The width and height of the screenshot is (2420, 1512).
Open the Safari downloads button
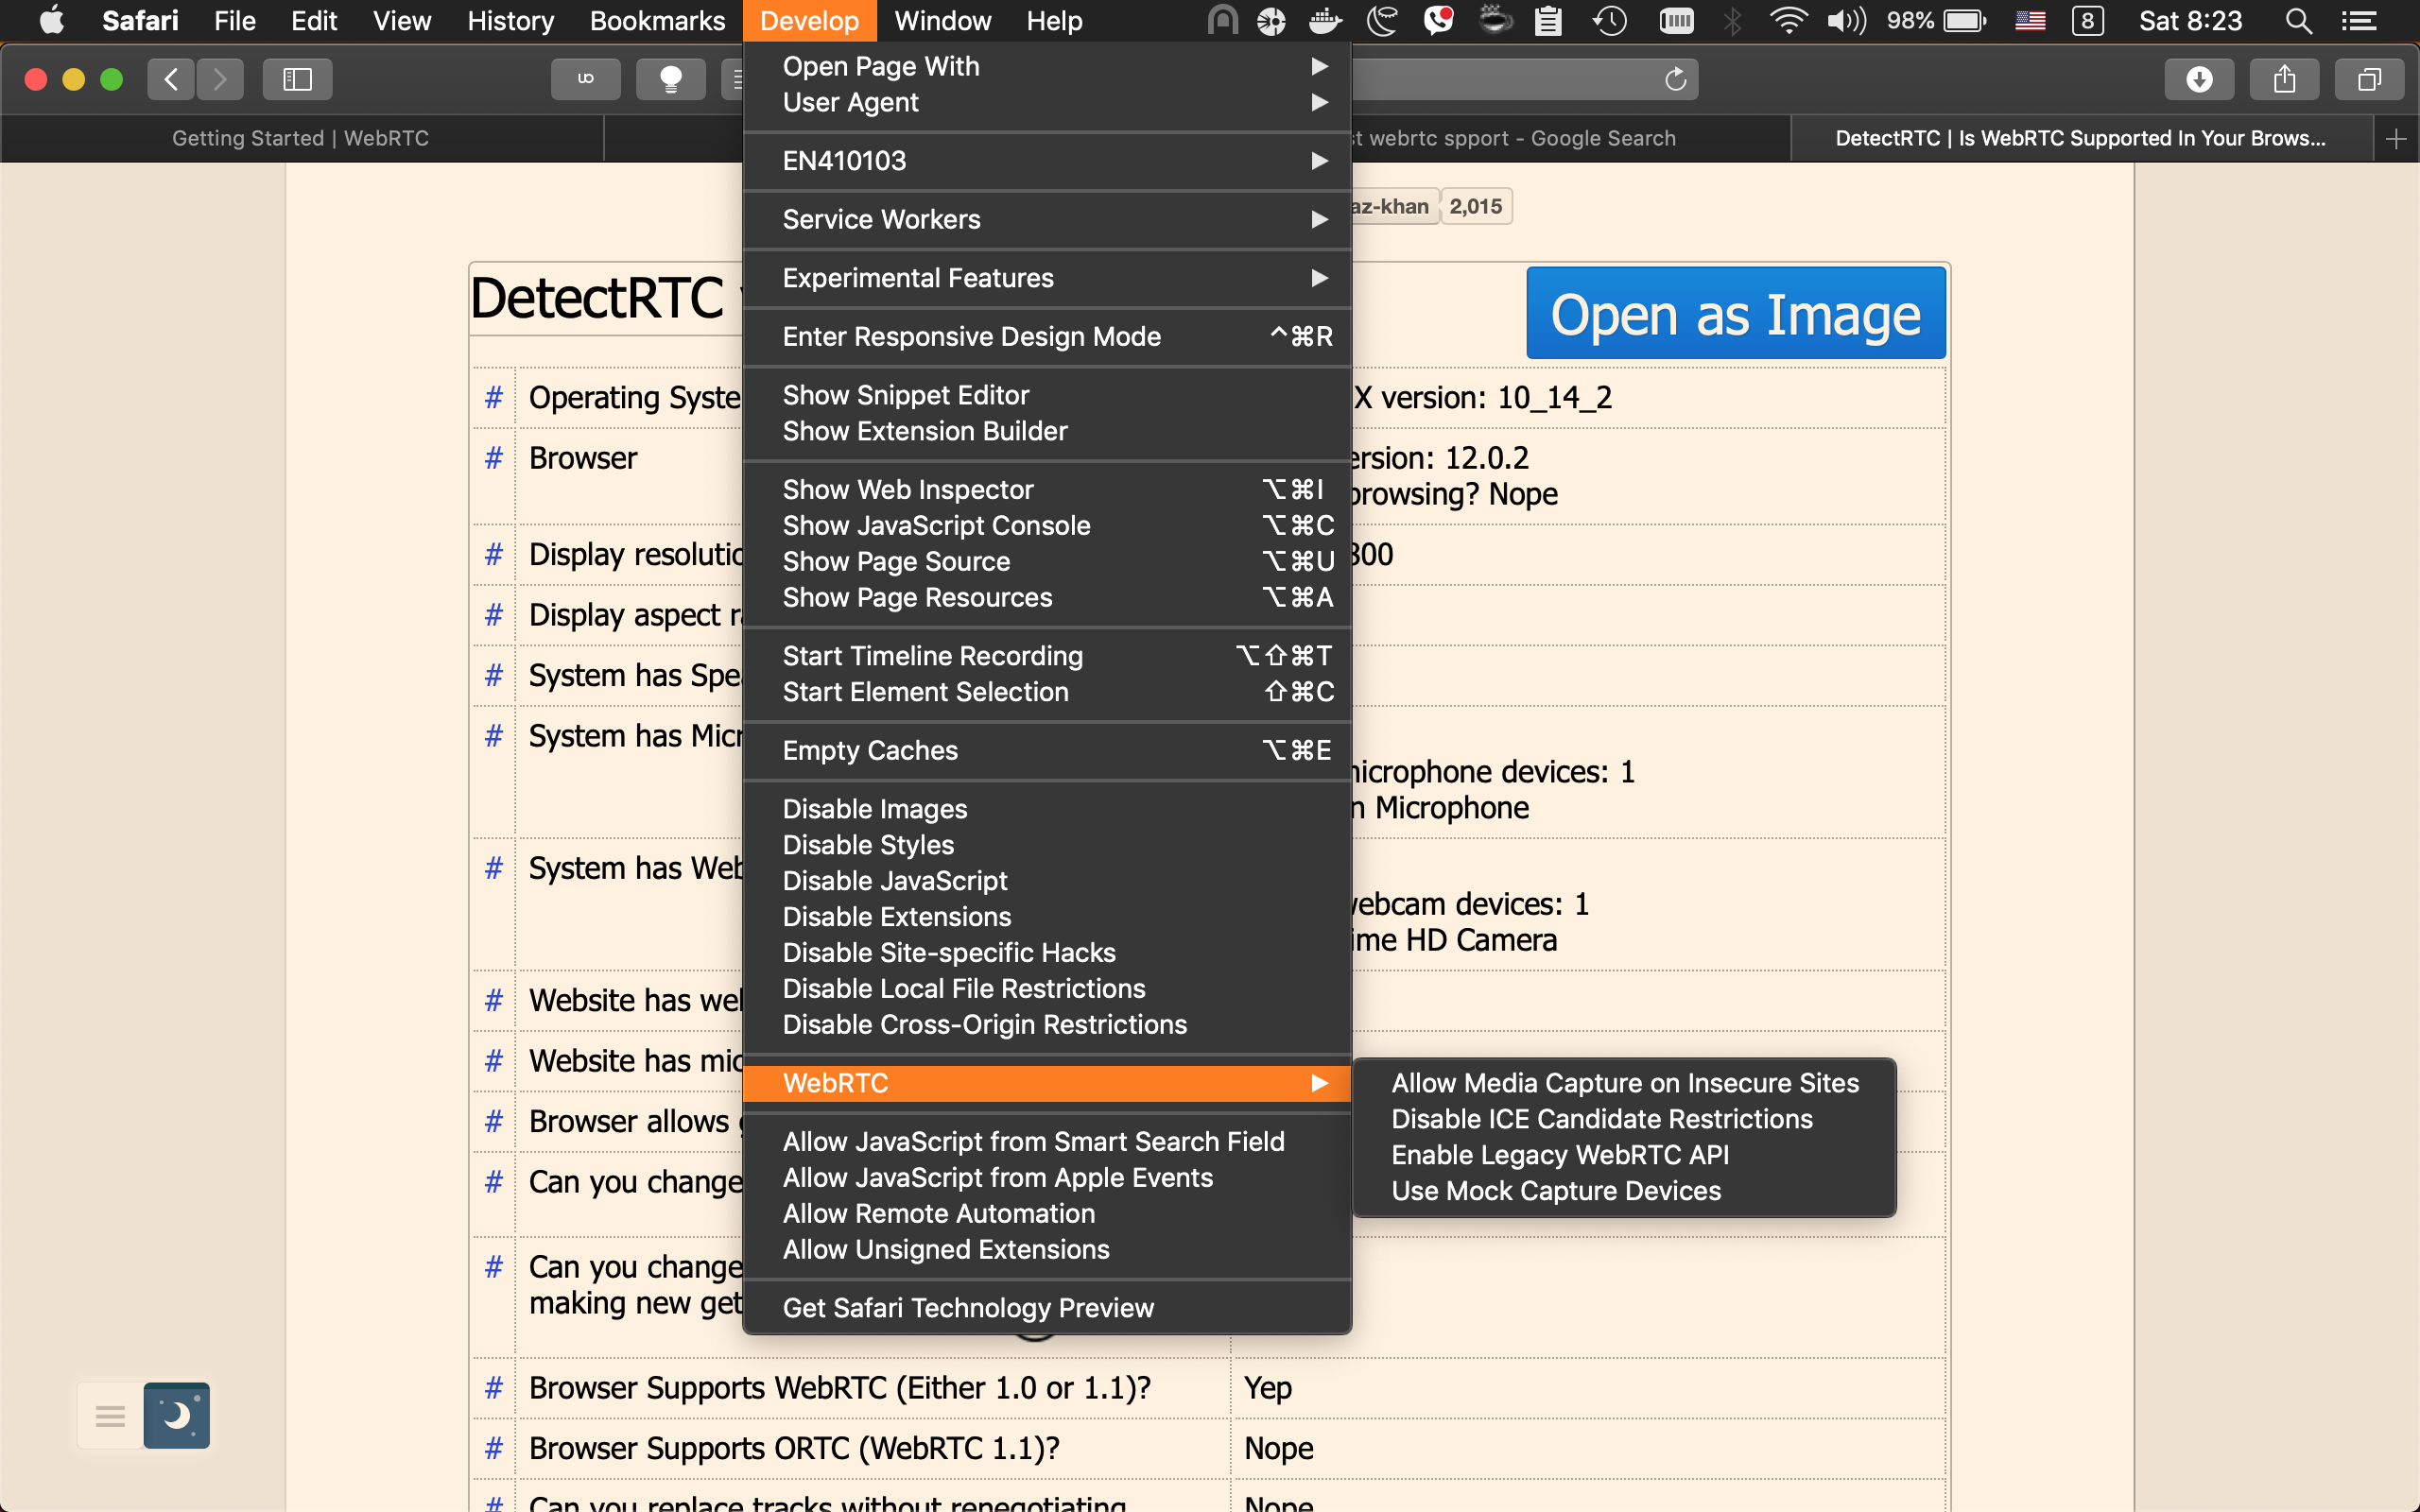click(2199, 79)
